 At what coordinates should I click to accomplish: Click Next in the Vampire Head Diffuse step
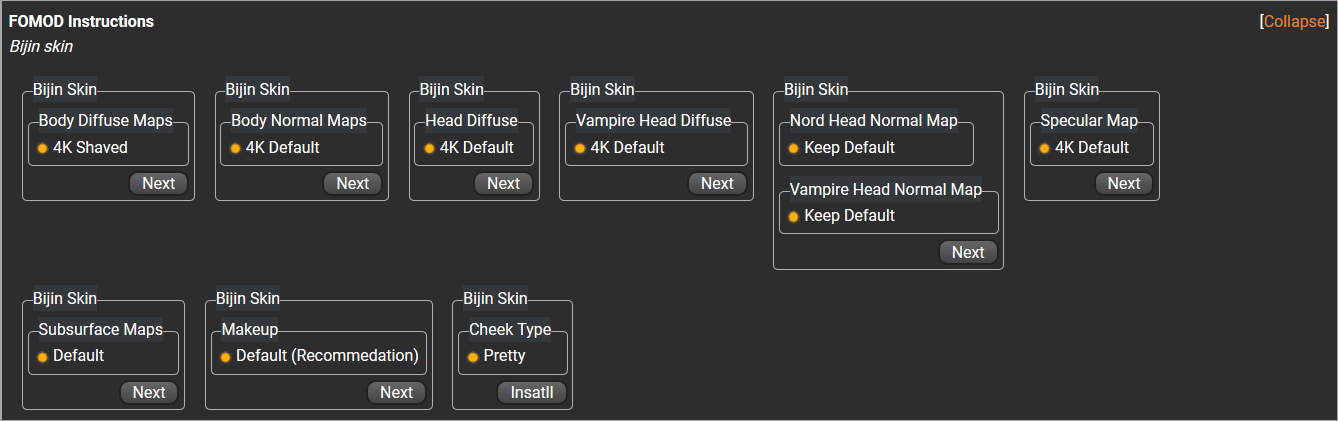pyautogui.click(x=717, y=183)
